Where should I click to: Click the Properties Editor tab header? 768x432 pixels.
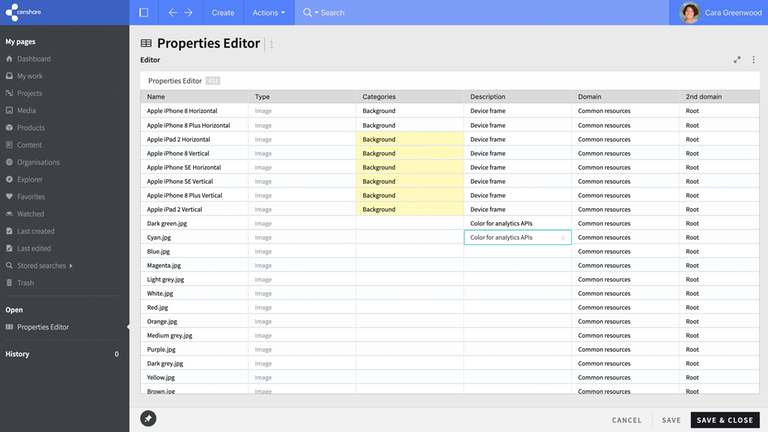coord(175,81)
